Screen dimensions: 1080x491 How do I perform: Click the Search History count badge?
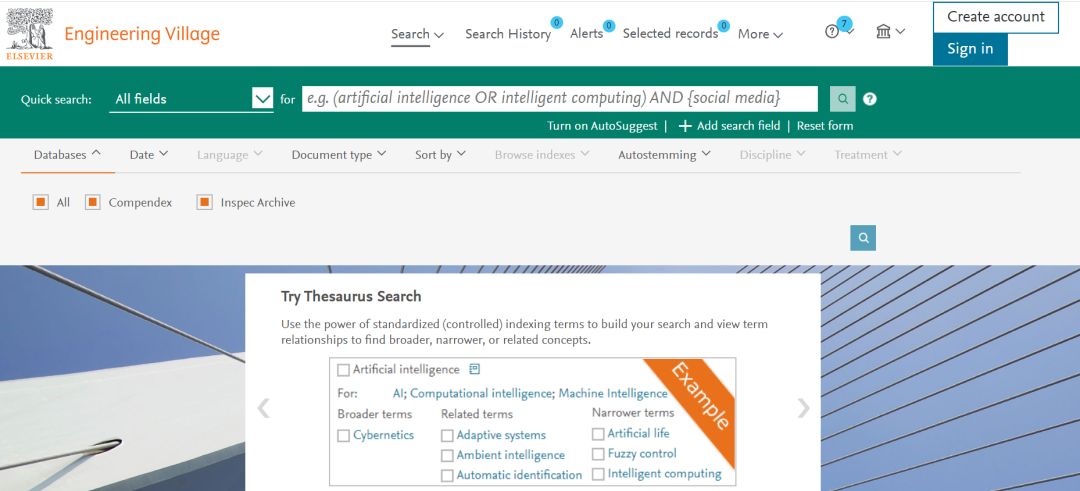557,23
